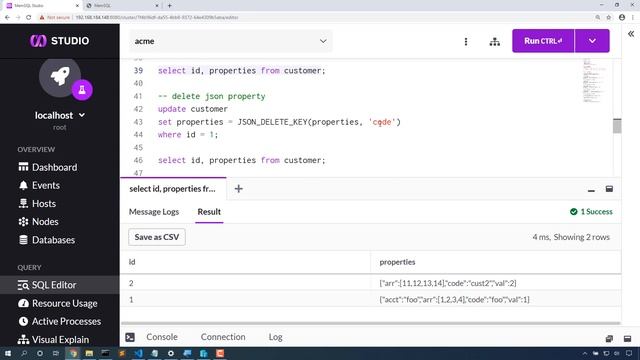This screenshot has width=640, height=360.
Task: Run the query with Run button
Action: (543, 41)
